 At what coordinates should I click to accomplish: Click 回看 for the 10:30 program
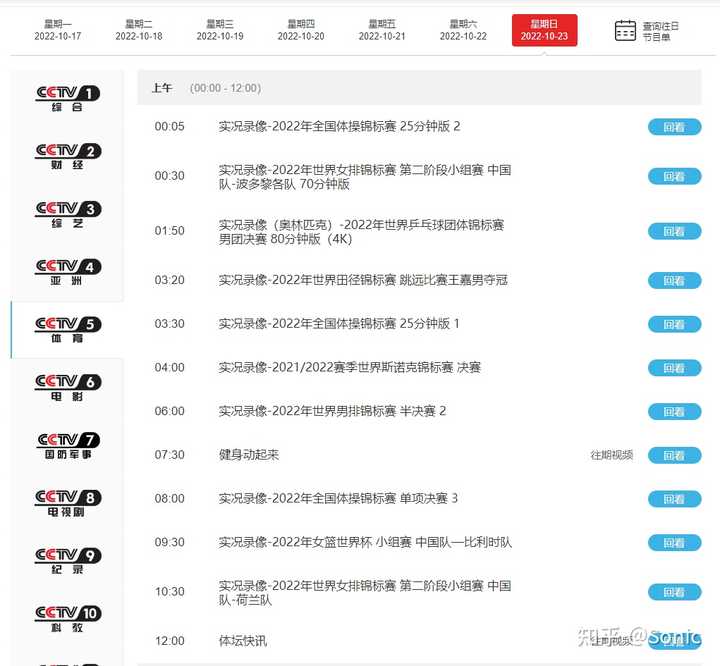click(x=675, y=592)
